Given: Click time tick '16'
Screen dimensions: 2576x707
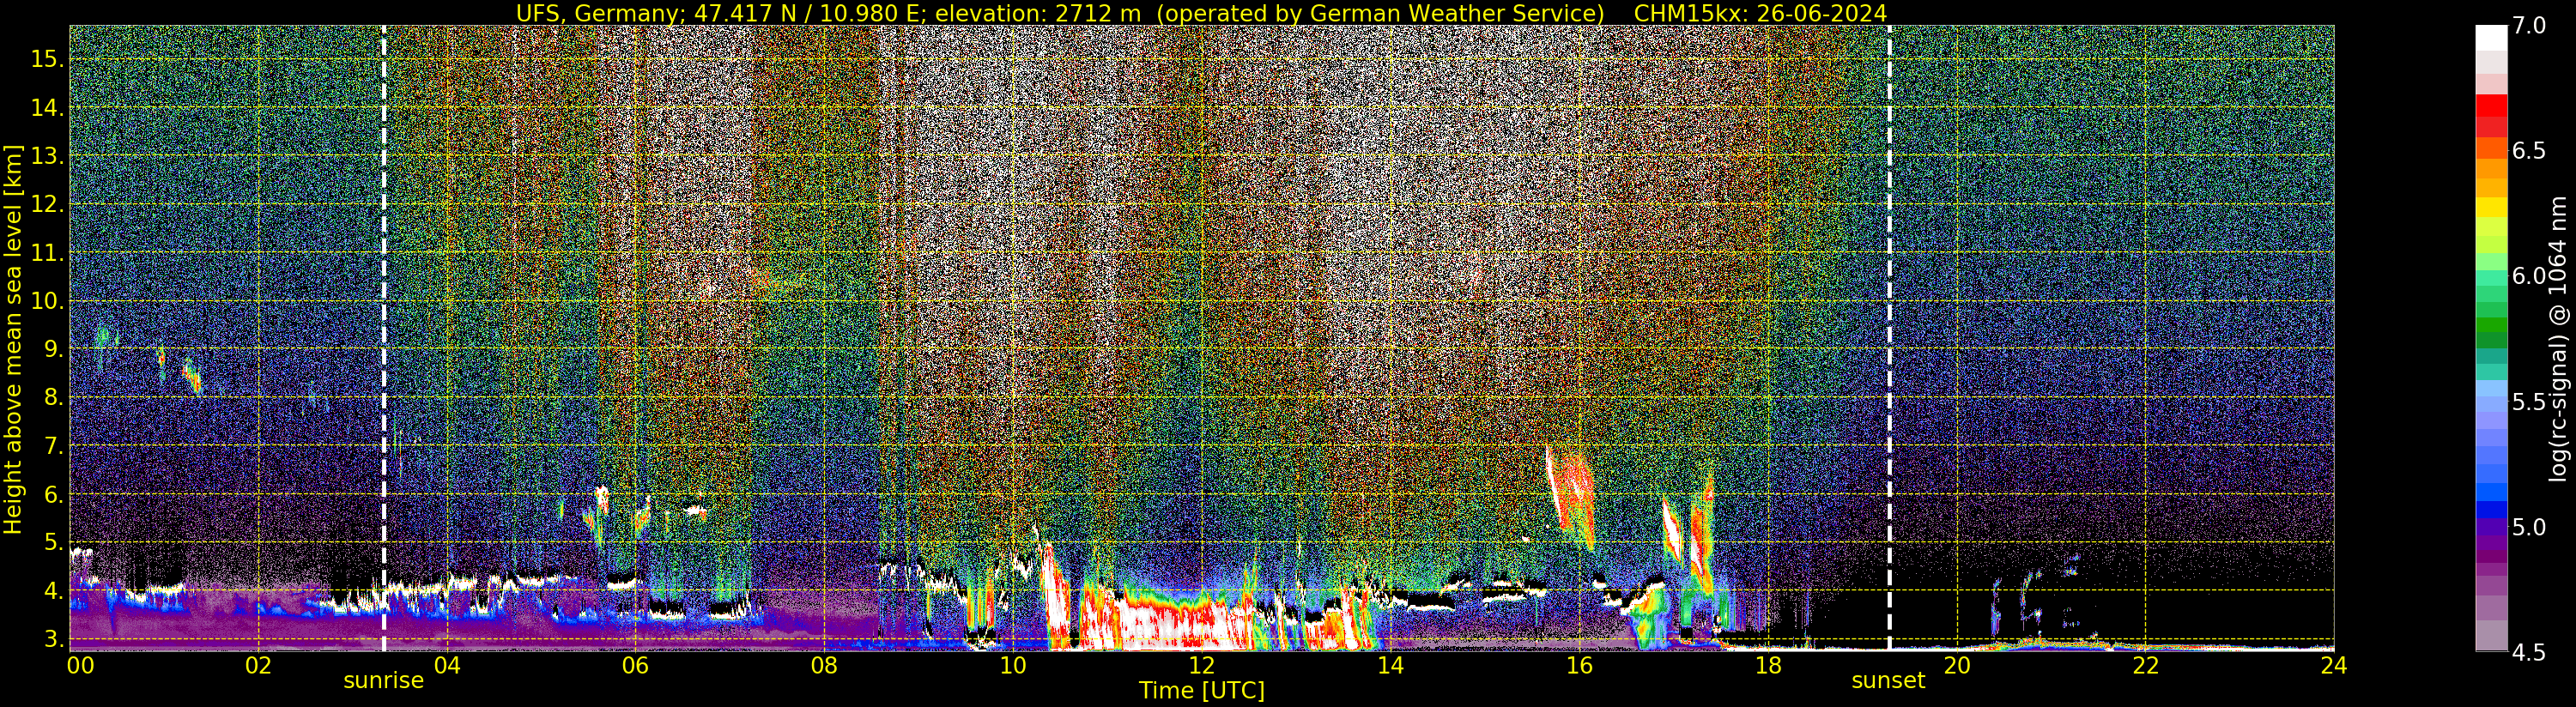Looking at the screenshot, I should tap(1579, 665).
